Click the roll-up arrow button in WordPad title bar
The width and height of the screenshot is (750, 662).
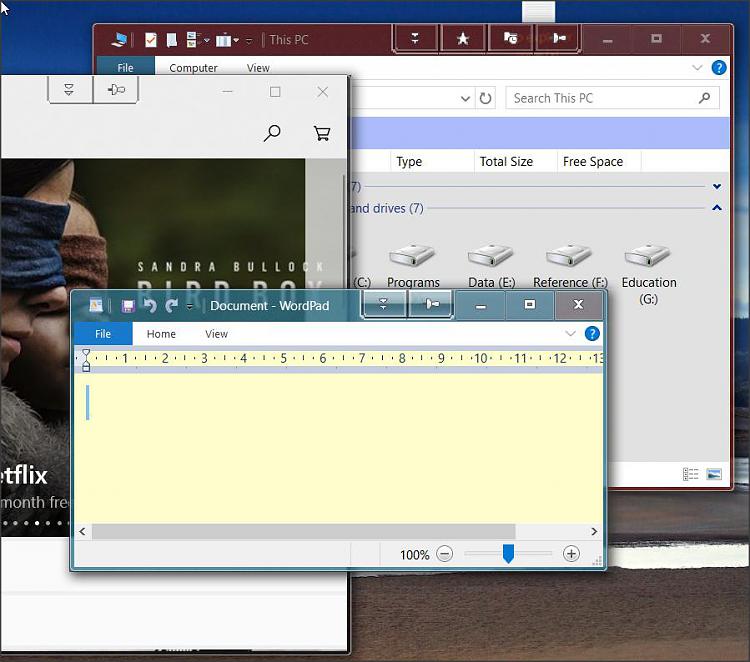pos(383,304)
